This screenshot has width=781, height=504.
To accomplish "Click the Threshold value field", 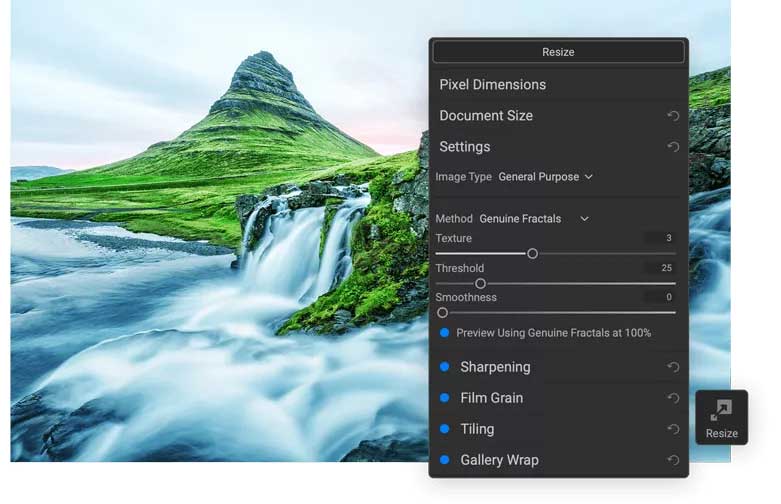I will [x=659, y=268].
